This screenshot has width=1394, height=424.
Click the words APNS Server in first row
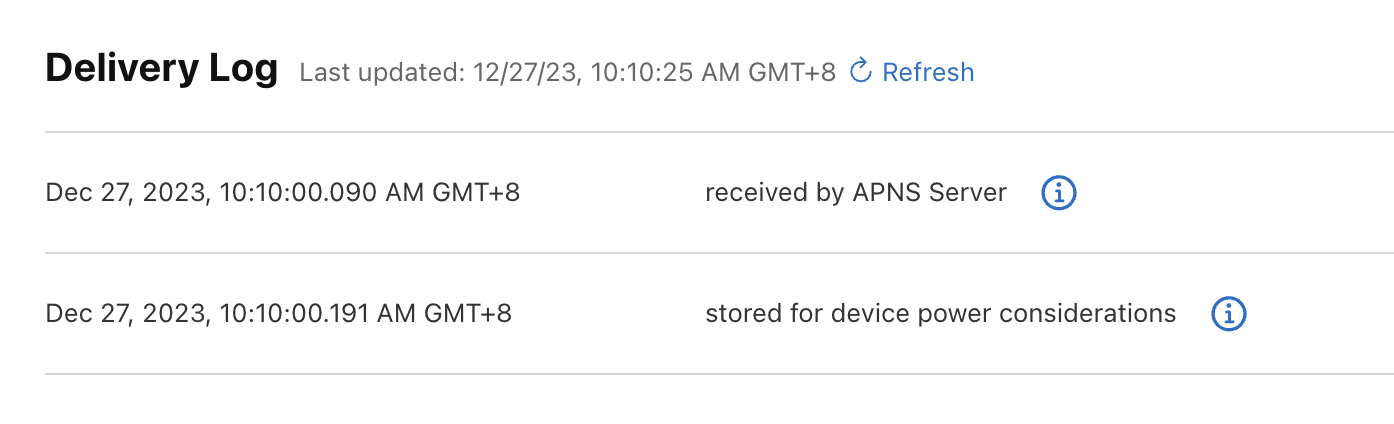tap(930, 192)
